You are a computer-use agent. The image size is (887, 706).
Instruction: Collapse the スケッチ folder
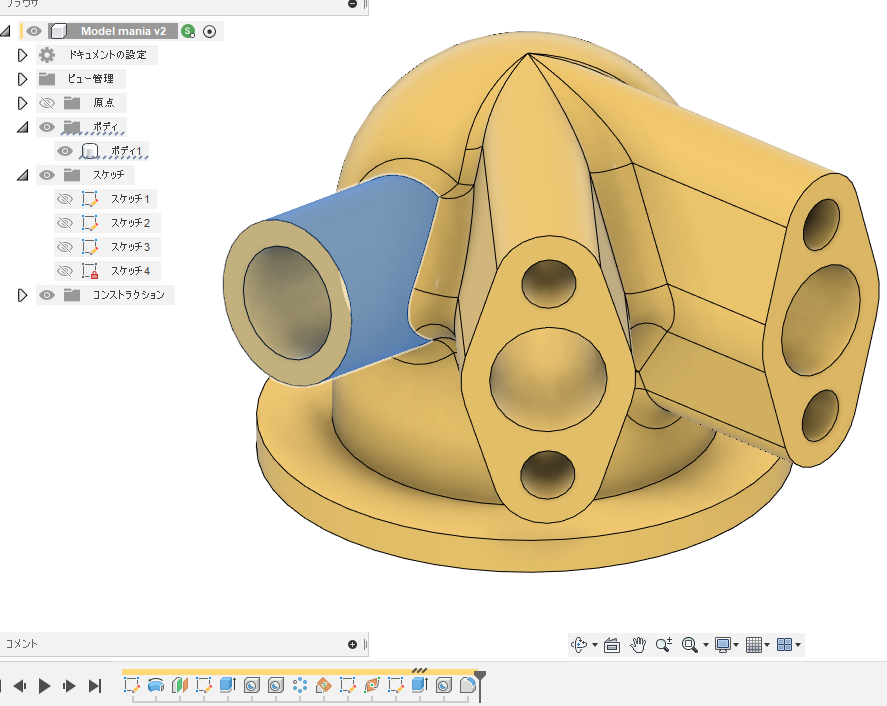22,174
